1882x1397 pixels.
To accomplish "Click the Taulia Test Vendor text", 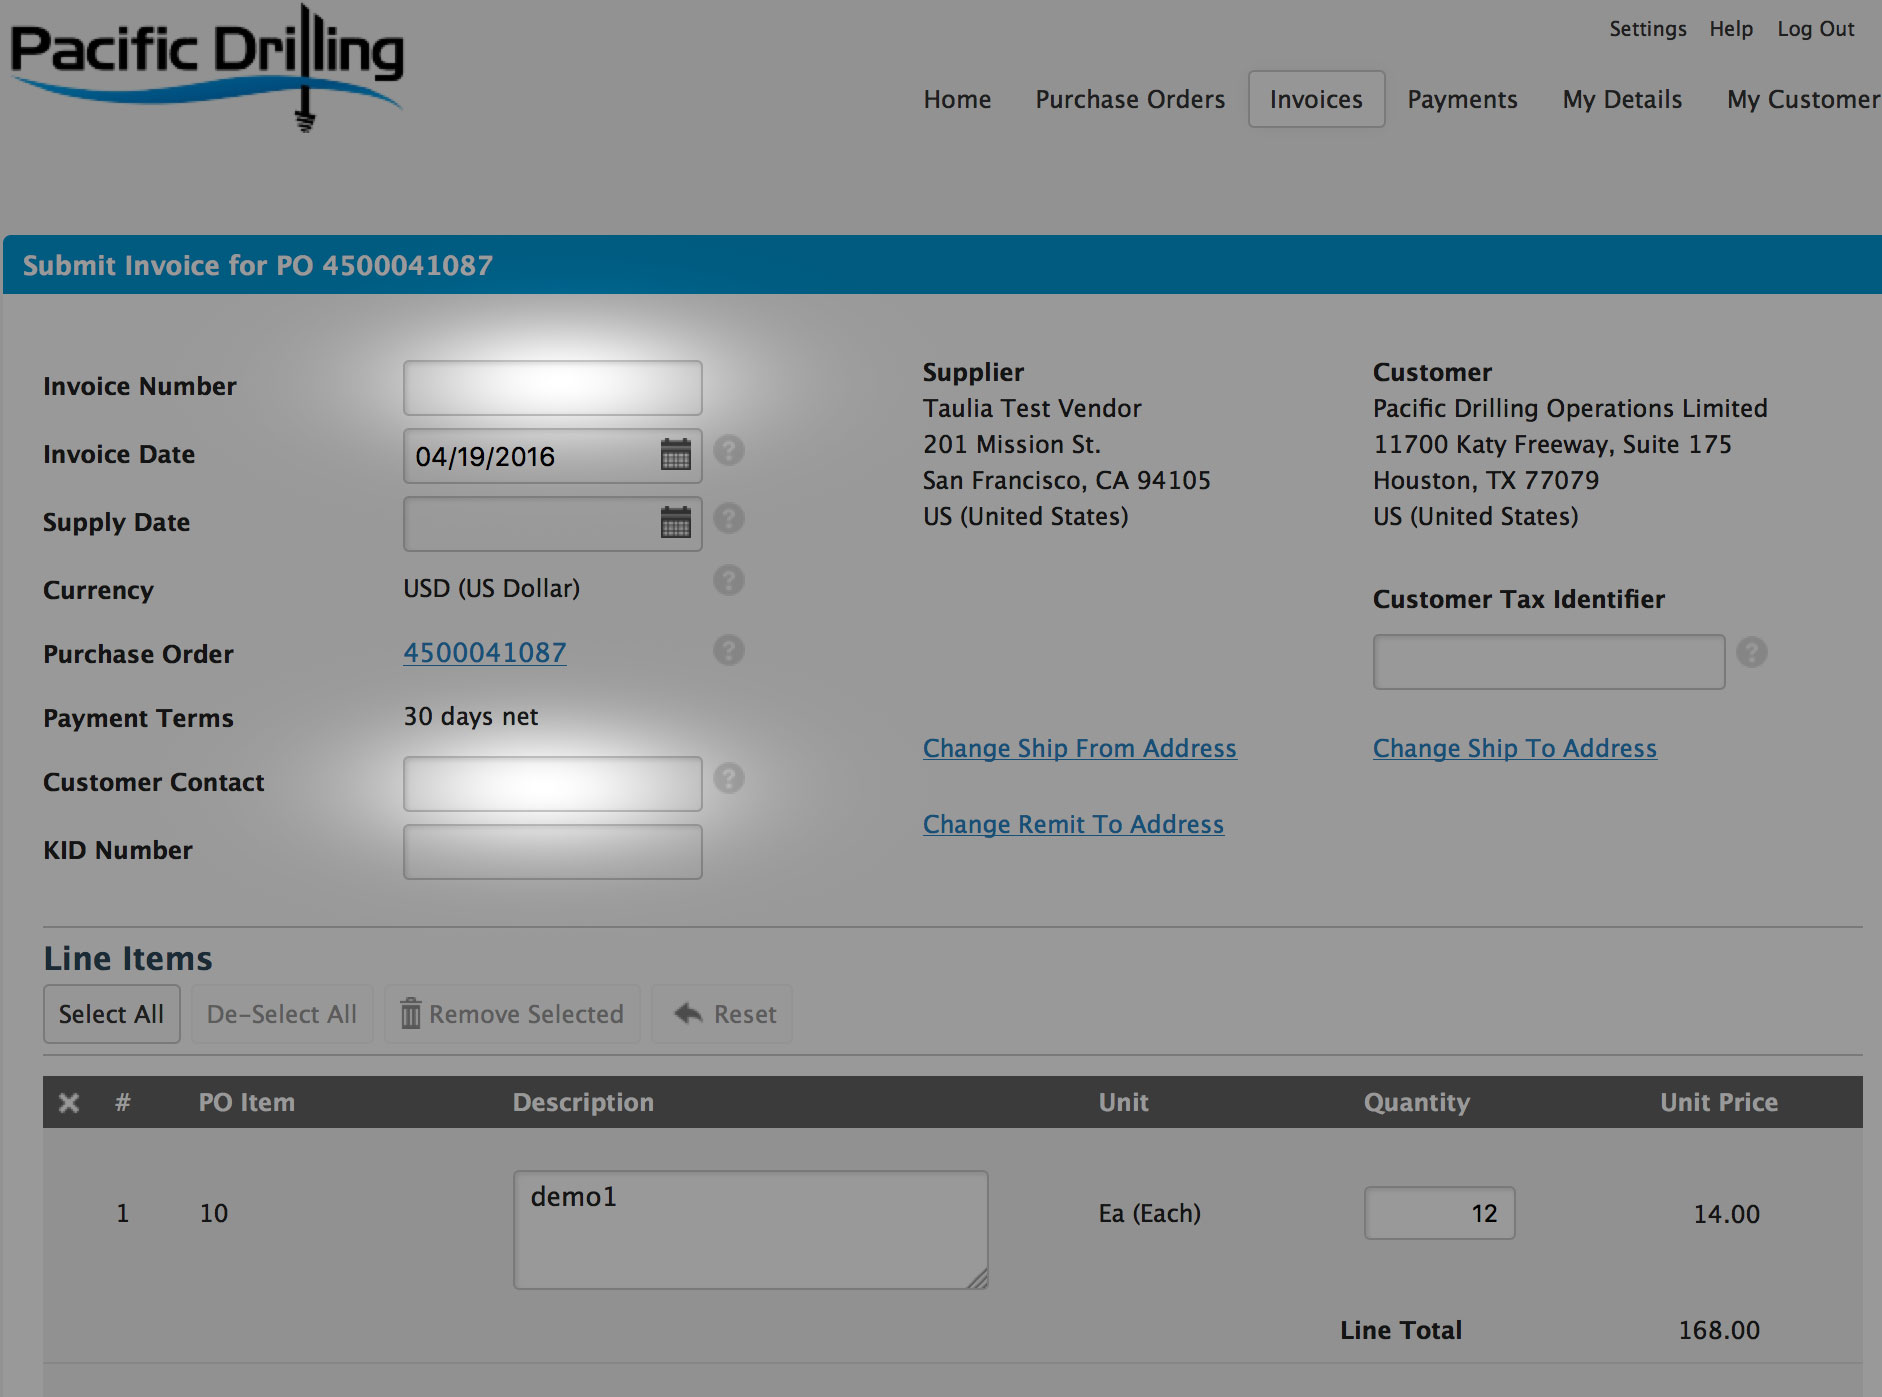I will point(1032,409).
